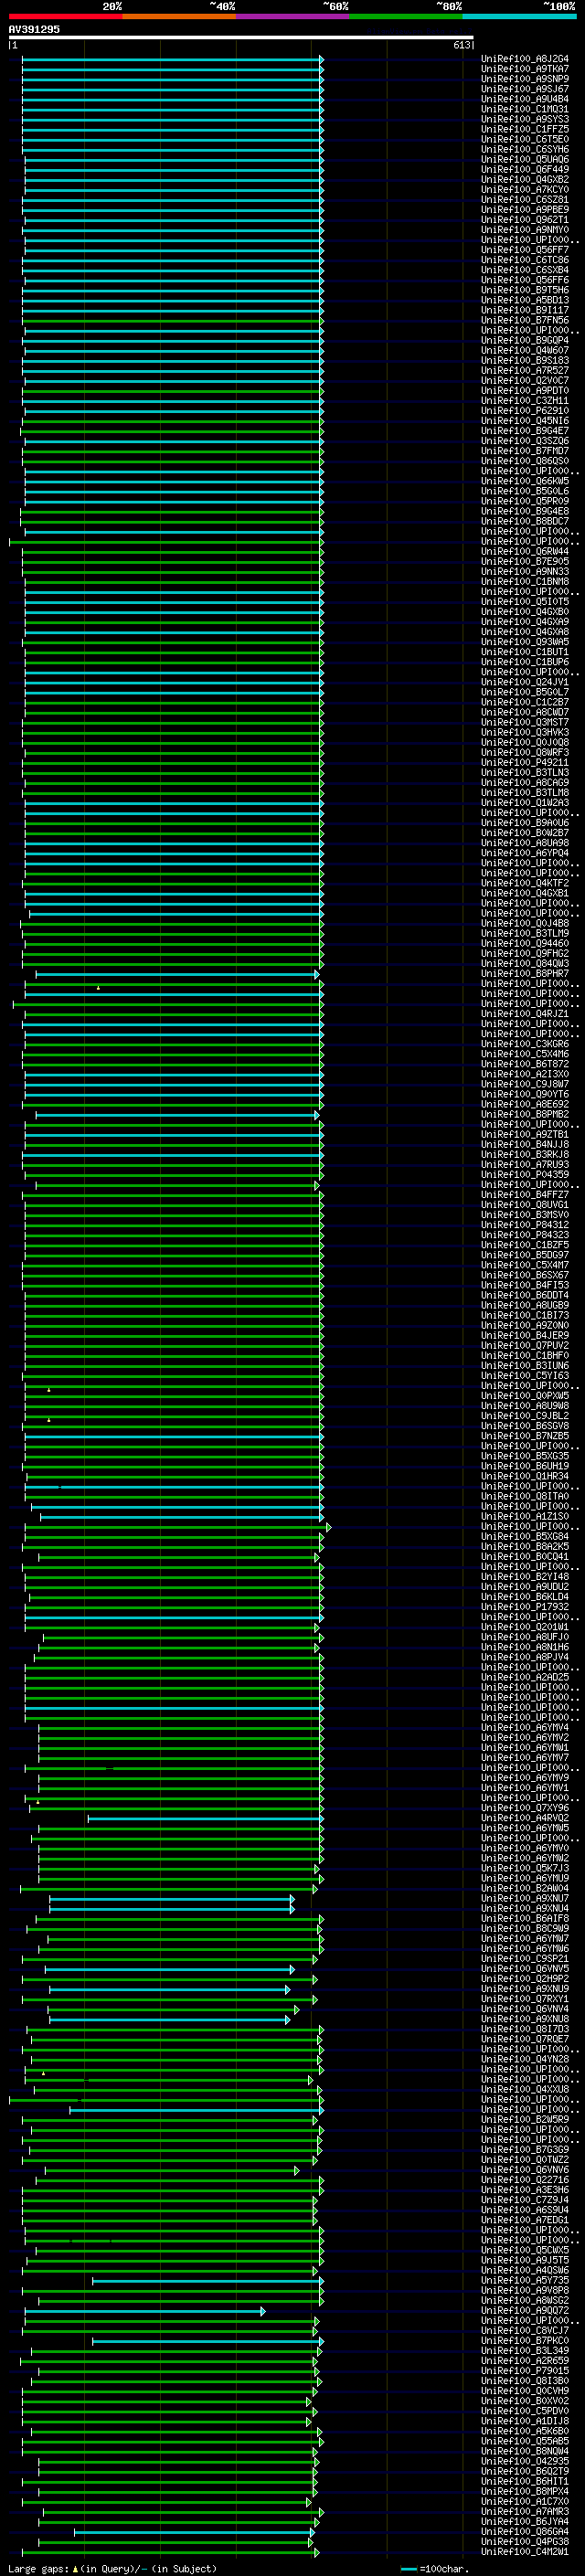Open hit UniRef100_A7KCY0
The height and width of the screenshot is (2576, 585).
(525, 189)
